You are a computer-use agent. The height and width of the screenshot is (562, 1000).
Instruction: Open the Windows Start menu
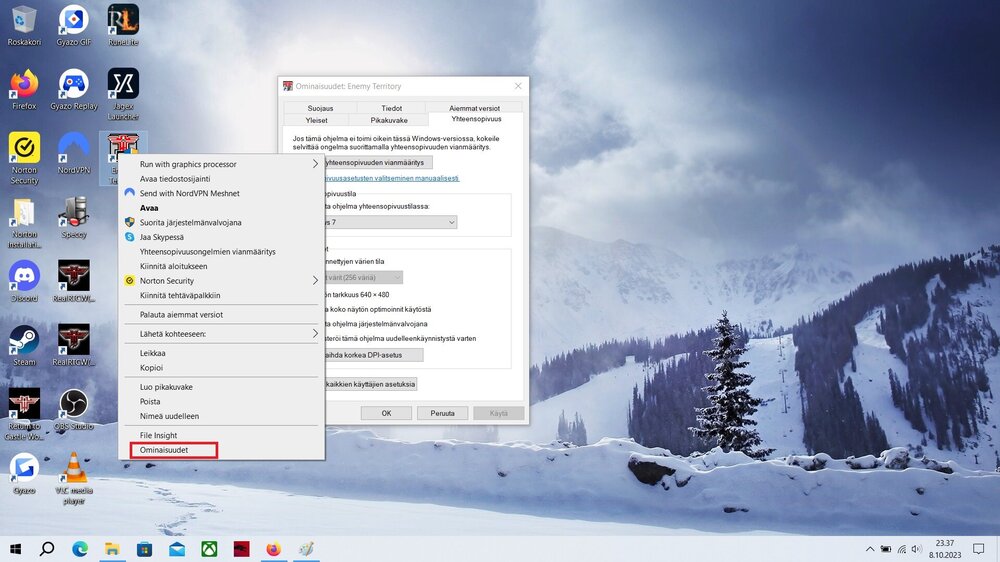(15, 549)
